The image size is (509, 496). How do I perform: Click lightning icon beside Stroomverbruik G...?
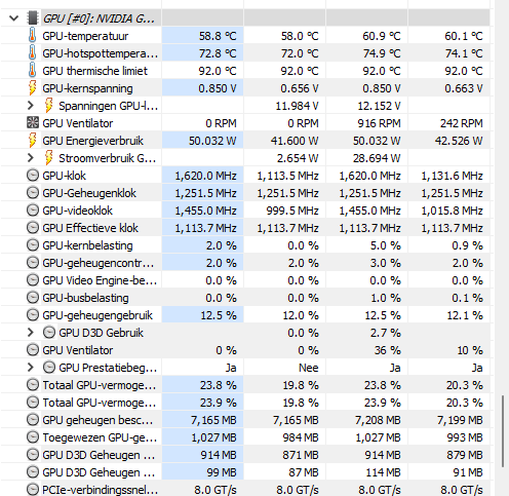49,158
